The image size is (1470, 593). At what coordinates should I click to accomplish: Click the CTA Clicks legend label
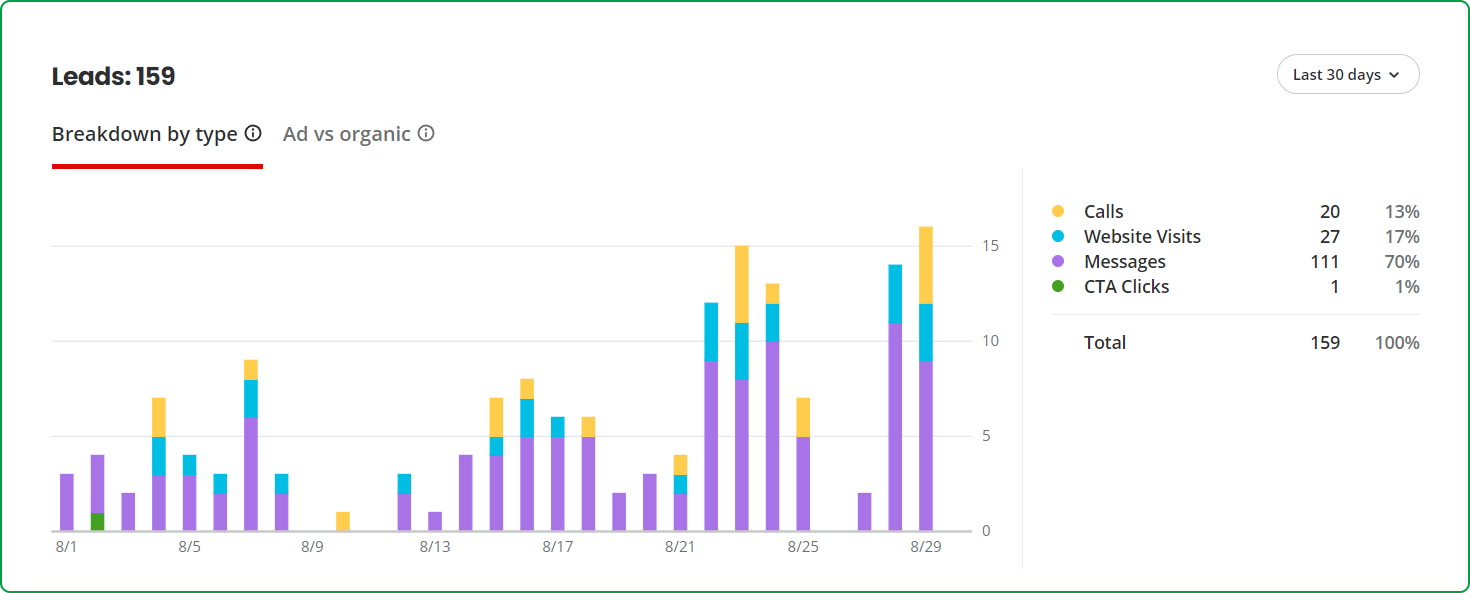(1126, 286)
